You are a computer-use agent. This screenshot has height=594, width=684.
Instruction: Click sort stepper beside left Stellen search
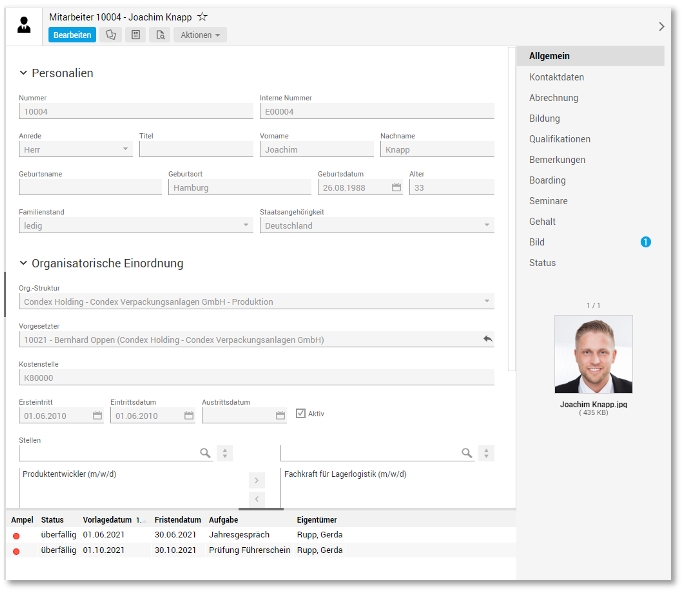(225, 453)
